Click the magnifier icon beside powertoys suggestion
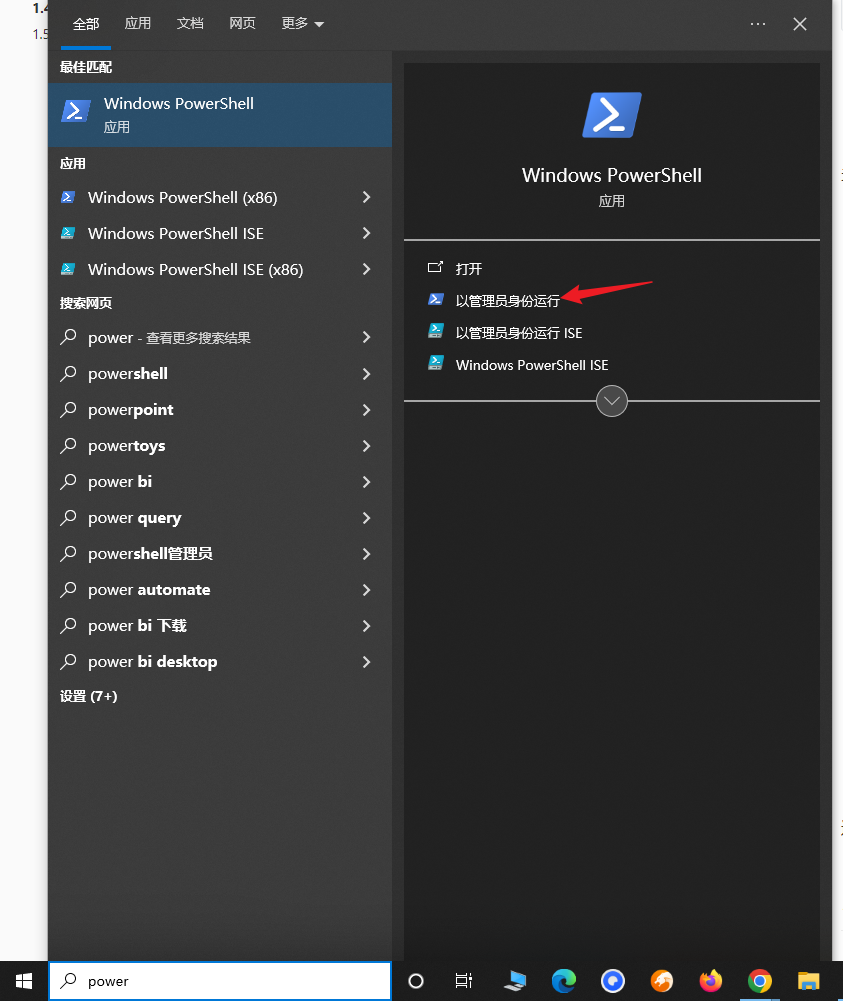 coord(68,446)
